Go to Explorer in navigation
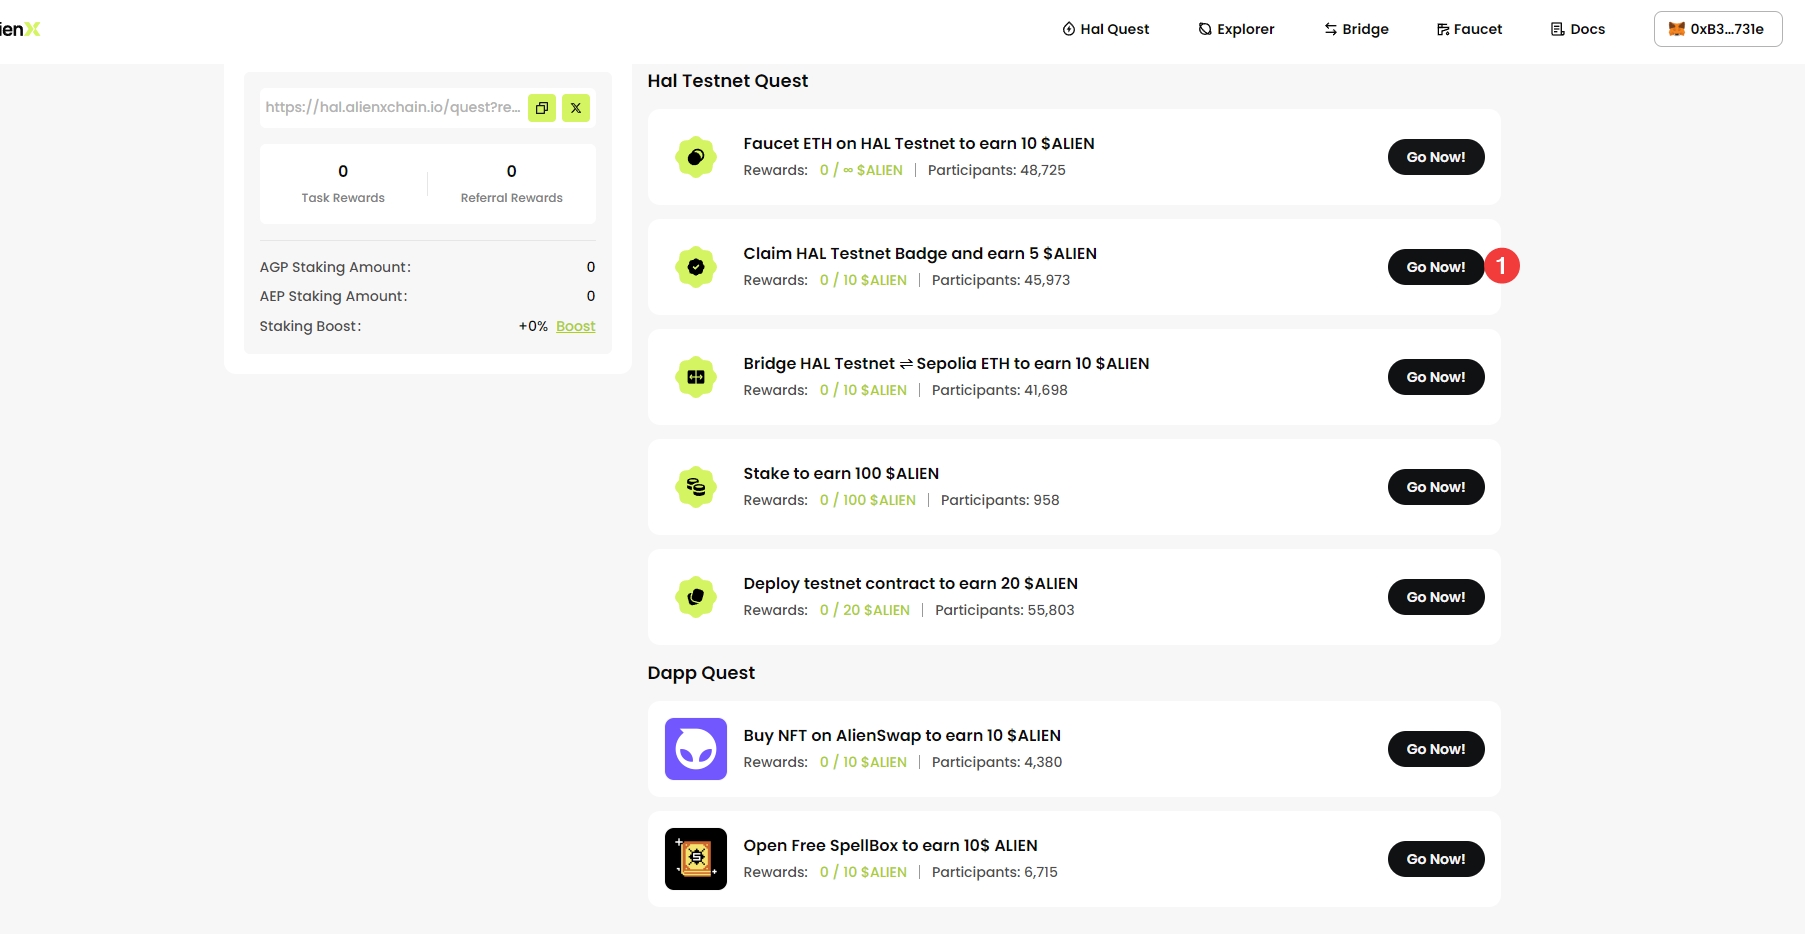 1237,29
